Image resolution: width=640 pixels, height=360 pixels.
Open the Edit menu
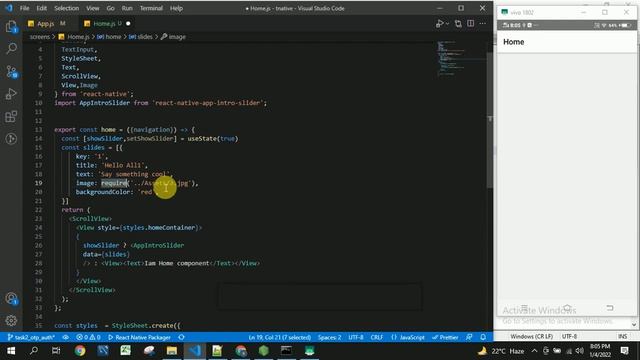click(41, 8)
